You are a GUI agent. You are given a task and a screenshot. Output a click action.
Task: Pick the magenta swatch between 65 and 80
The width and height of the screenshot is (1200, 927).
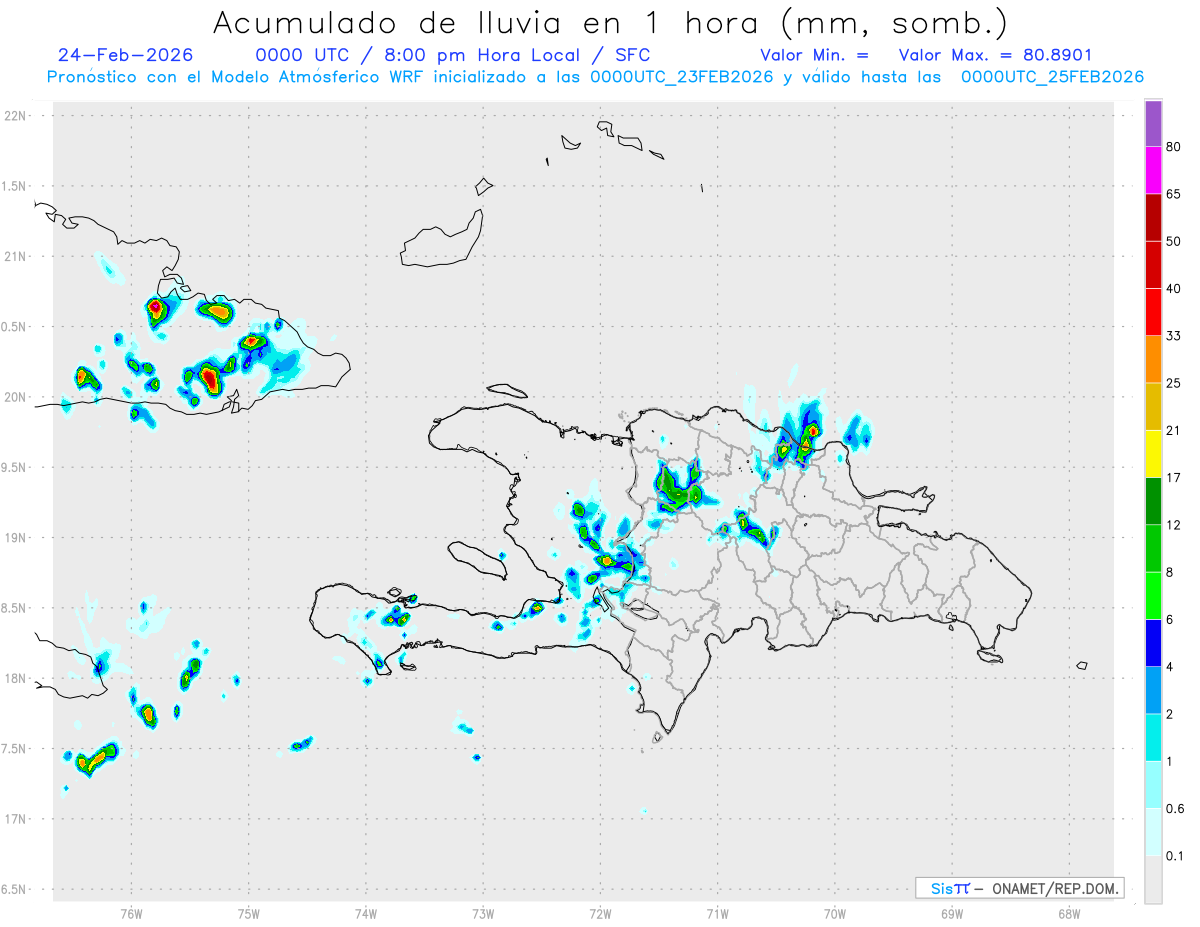(x=1153, y=170)
